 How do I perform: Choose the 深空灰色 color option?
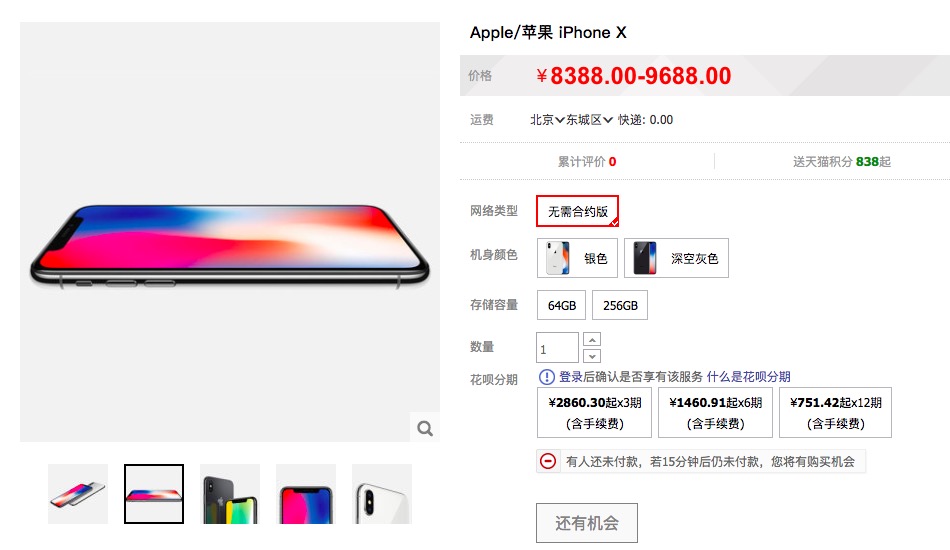(676, 258)
